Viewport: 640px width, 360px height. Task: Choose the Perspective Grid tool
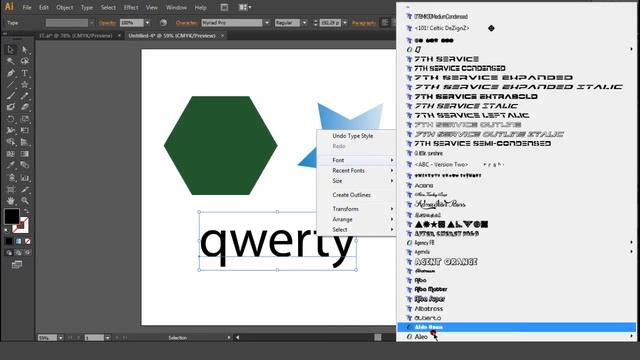pos(24,142)
